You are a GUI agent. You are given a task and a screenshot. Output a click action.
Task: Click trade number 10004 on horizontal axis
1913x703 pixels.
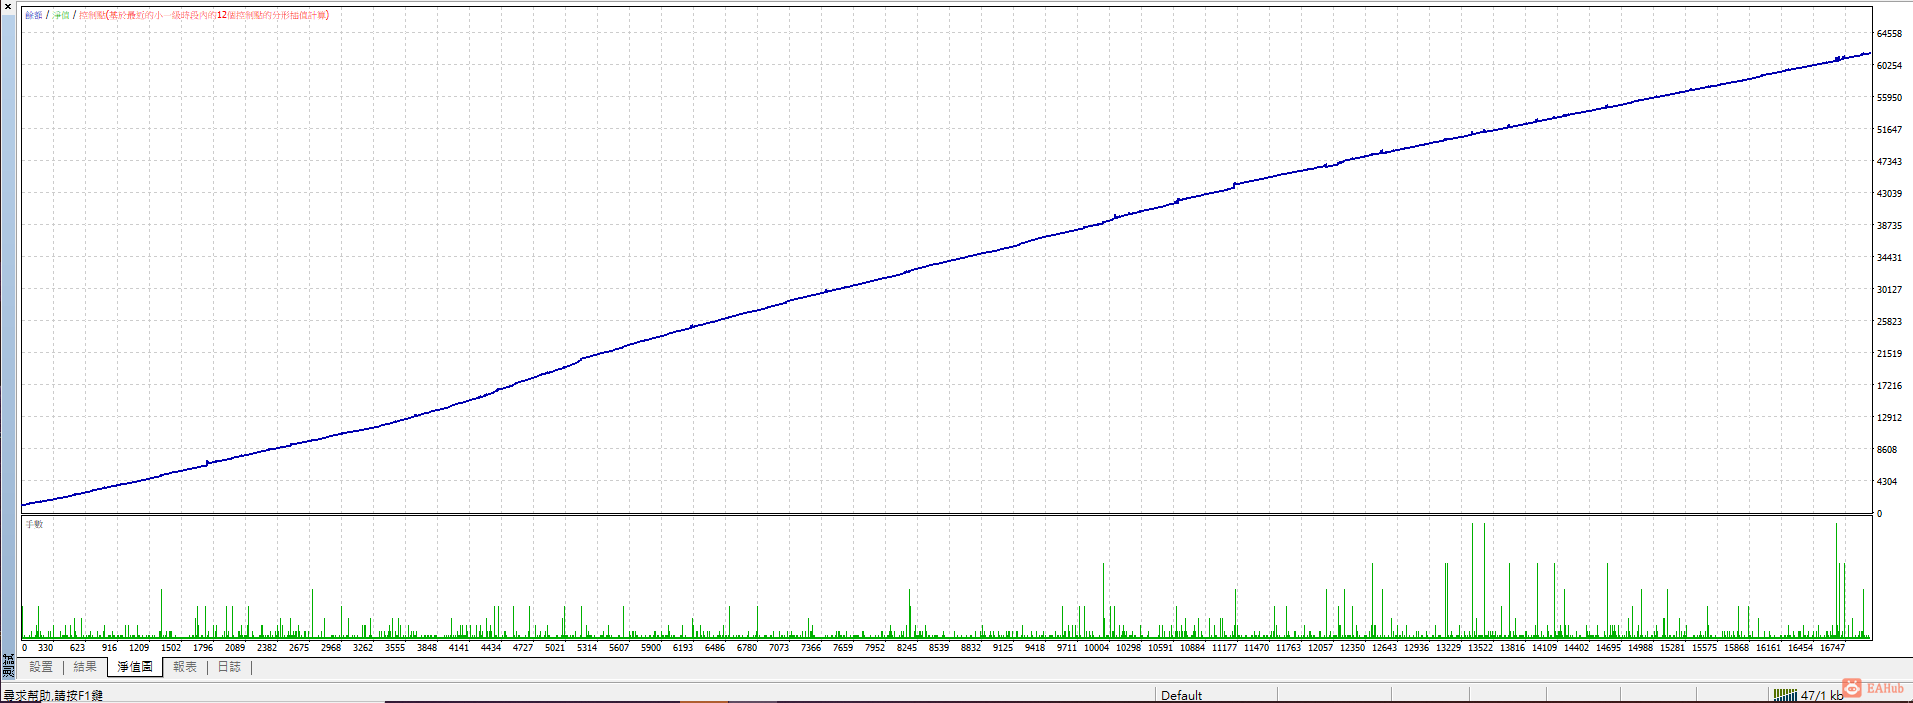(1096, 648)
